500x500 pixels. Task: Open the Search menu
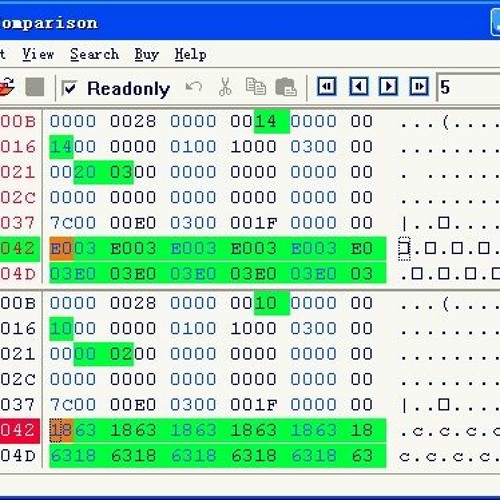tap(94, 54)
